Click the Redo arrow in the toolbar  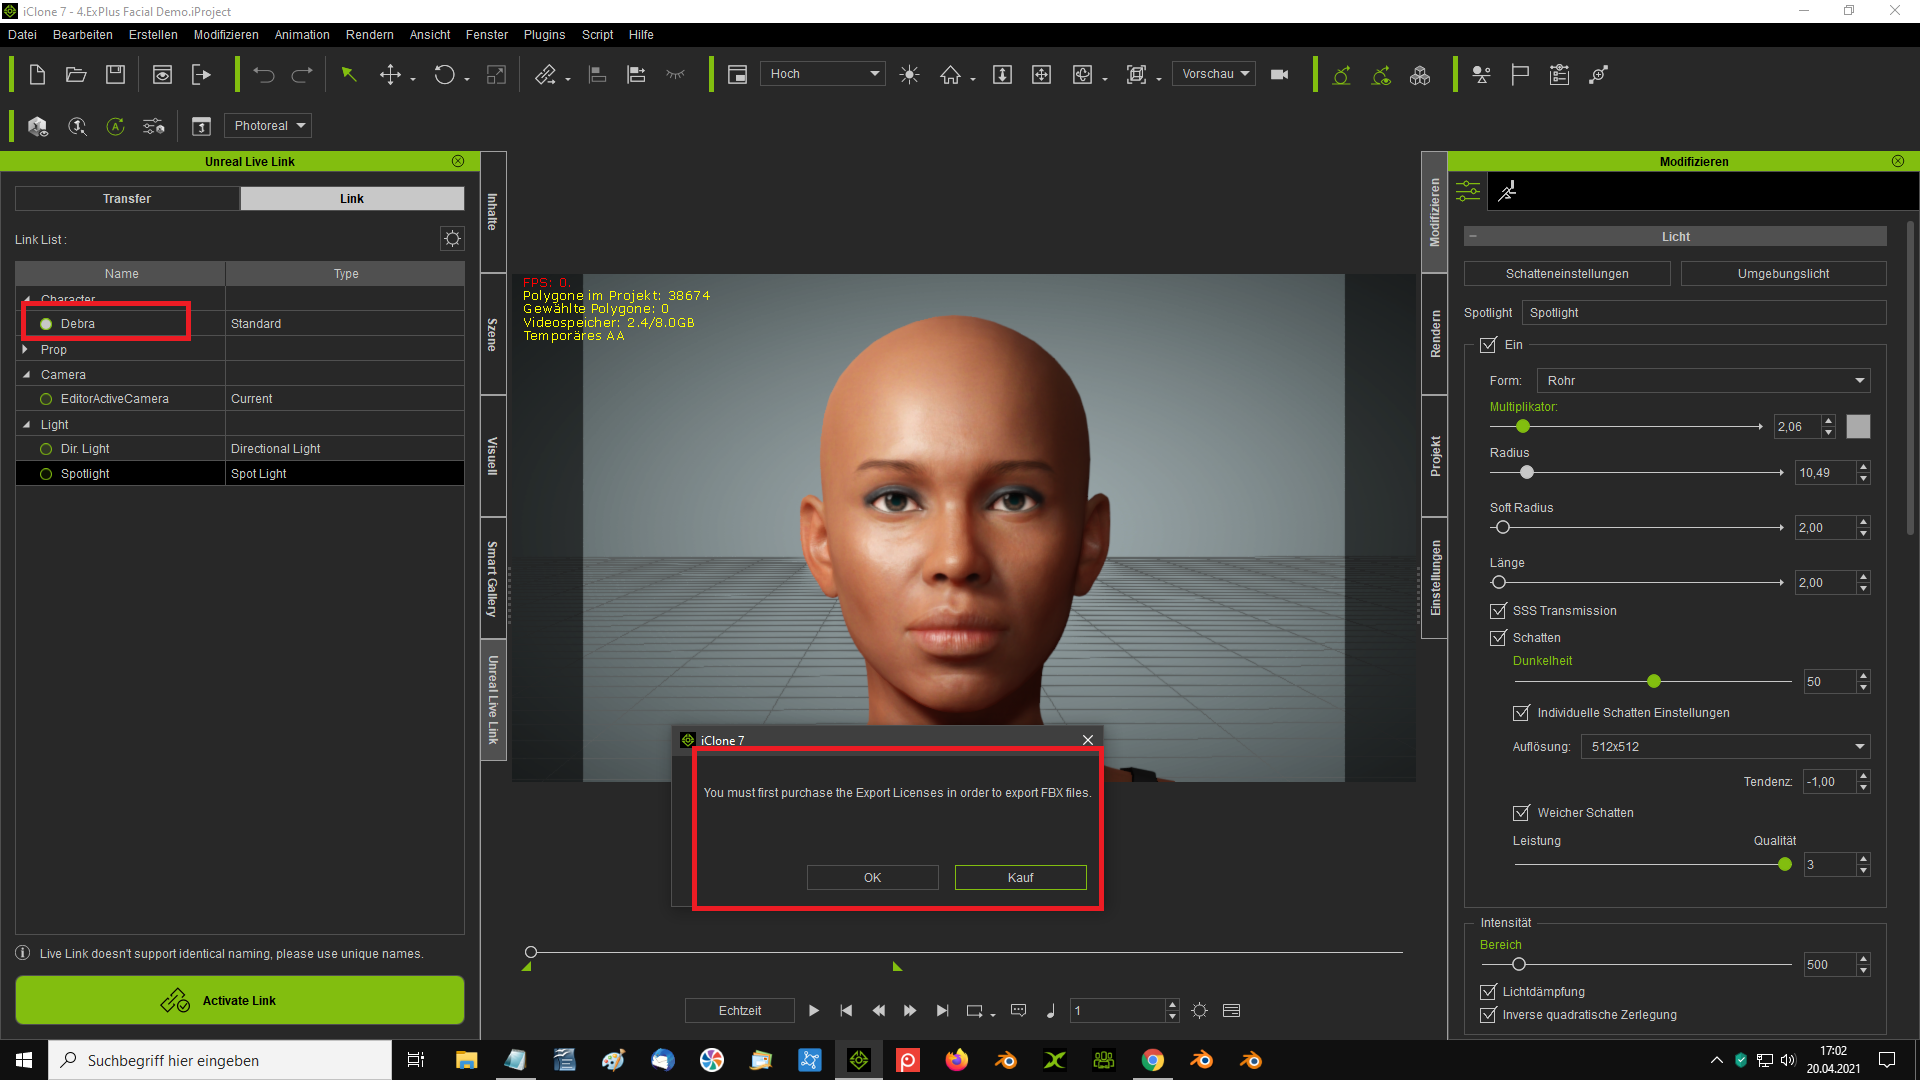click(x=302, y=75)
